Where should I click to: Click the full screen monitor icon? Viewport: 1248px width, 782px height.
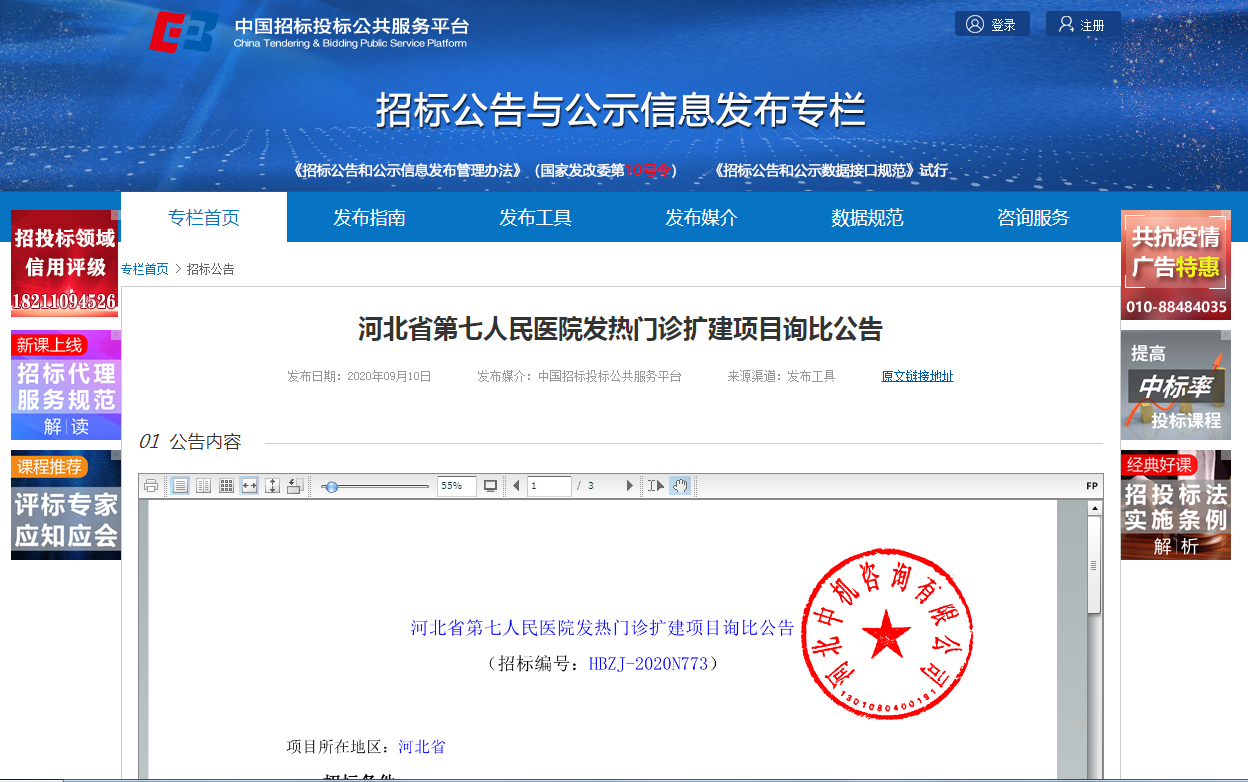(490, 486)
